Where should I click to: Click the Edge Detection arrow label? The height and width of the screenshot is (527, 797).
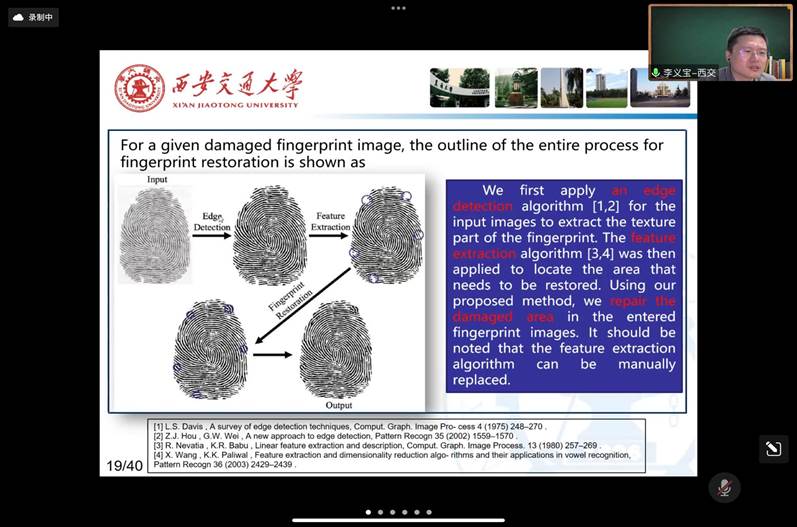coord(211,222)
